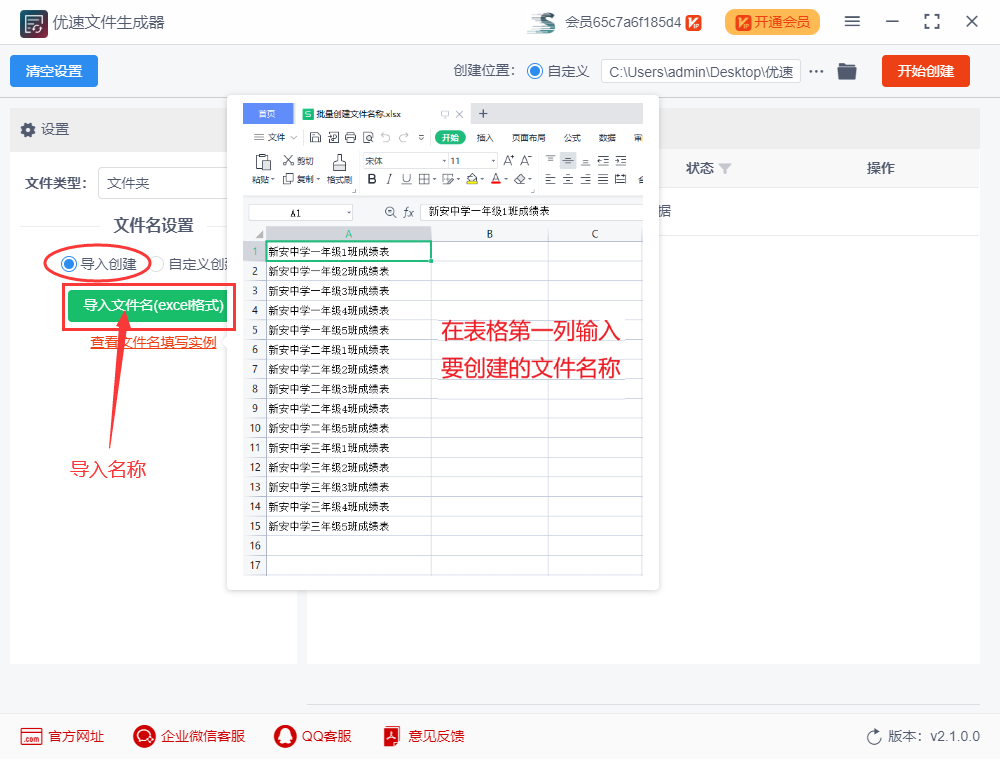Click the formula bar input
The height and width of the screenshot is (760, 1000).
[x=531, y=212]
